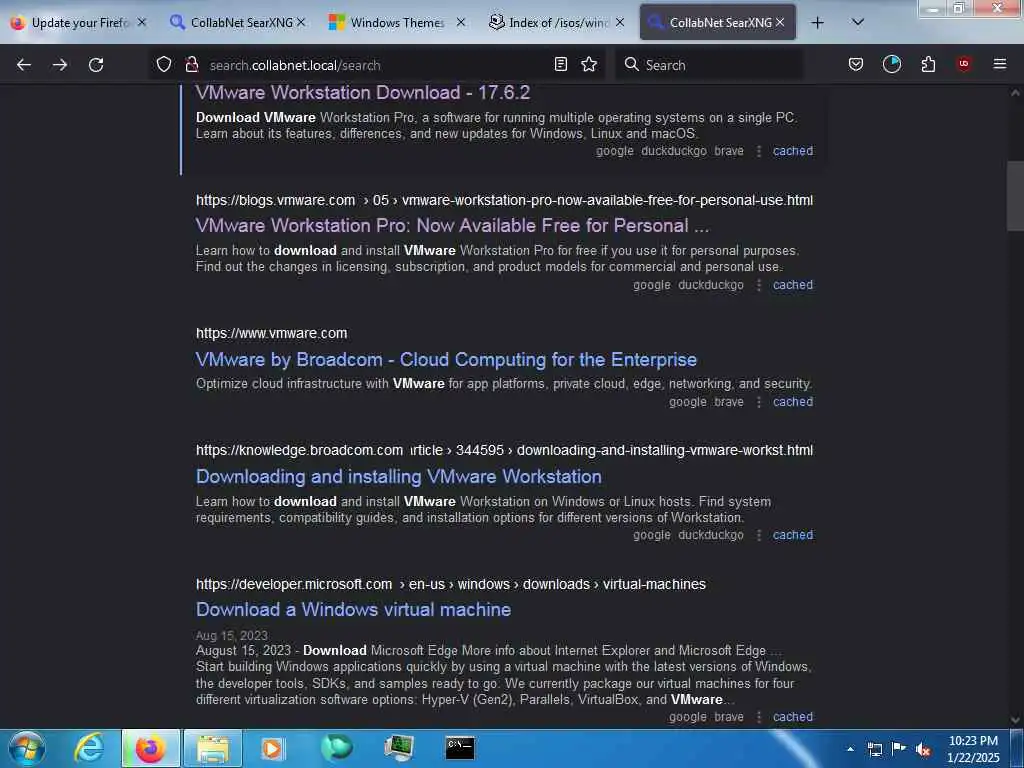Open the Extensions puzzle icon
The height and width of the screenshot is (768, 1024).
pos(928,64)
